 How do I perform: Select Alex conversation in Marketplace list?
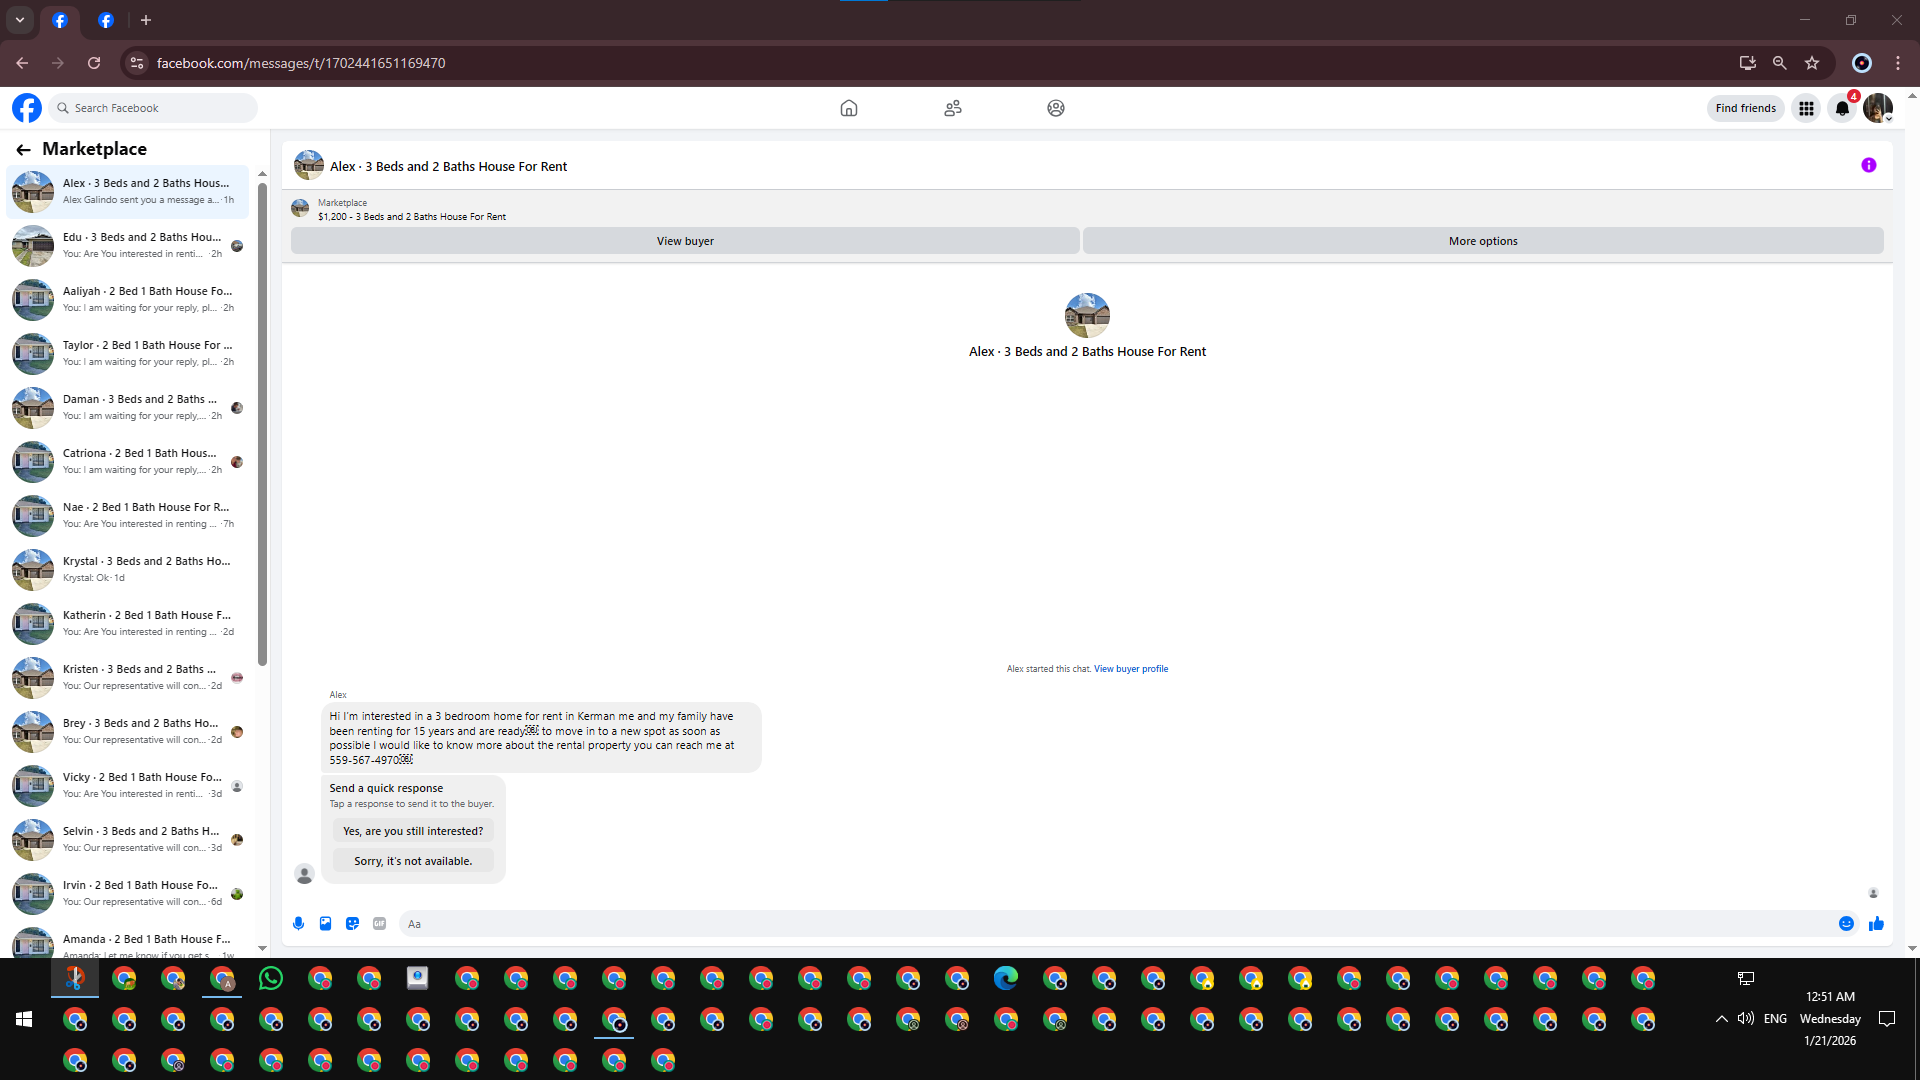click(128, 192)
